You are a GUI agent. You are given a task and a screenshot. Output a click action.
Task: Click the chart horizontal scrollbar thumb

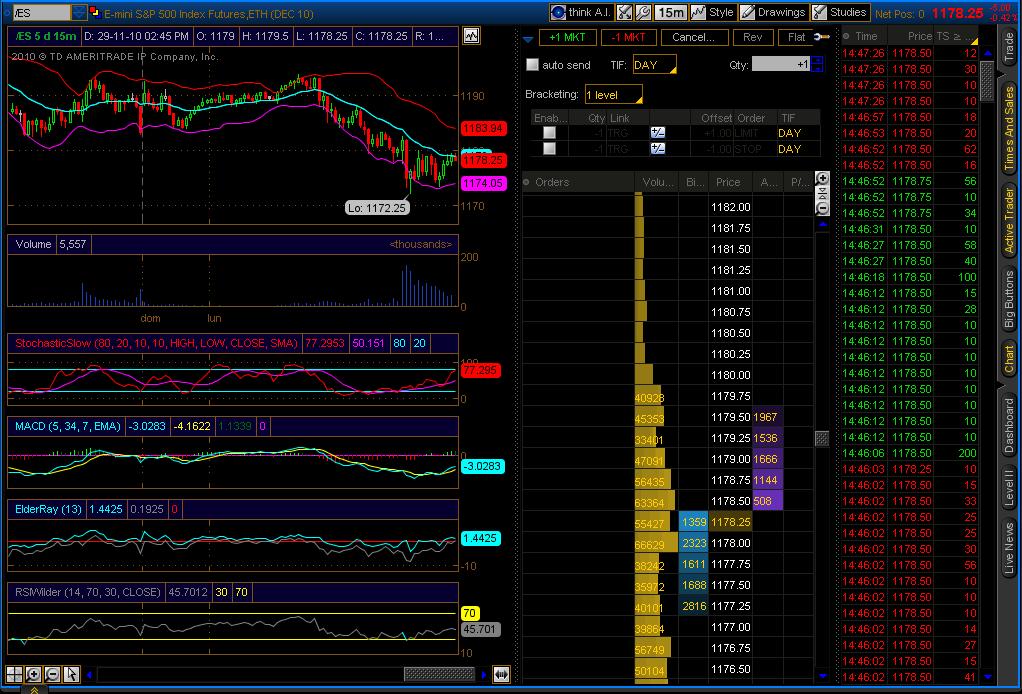point(439,674)
